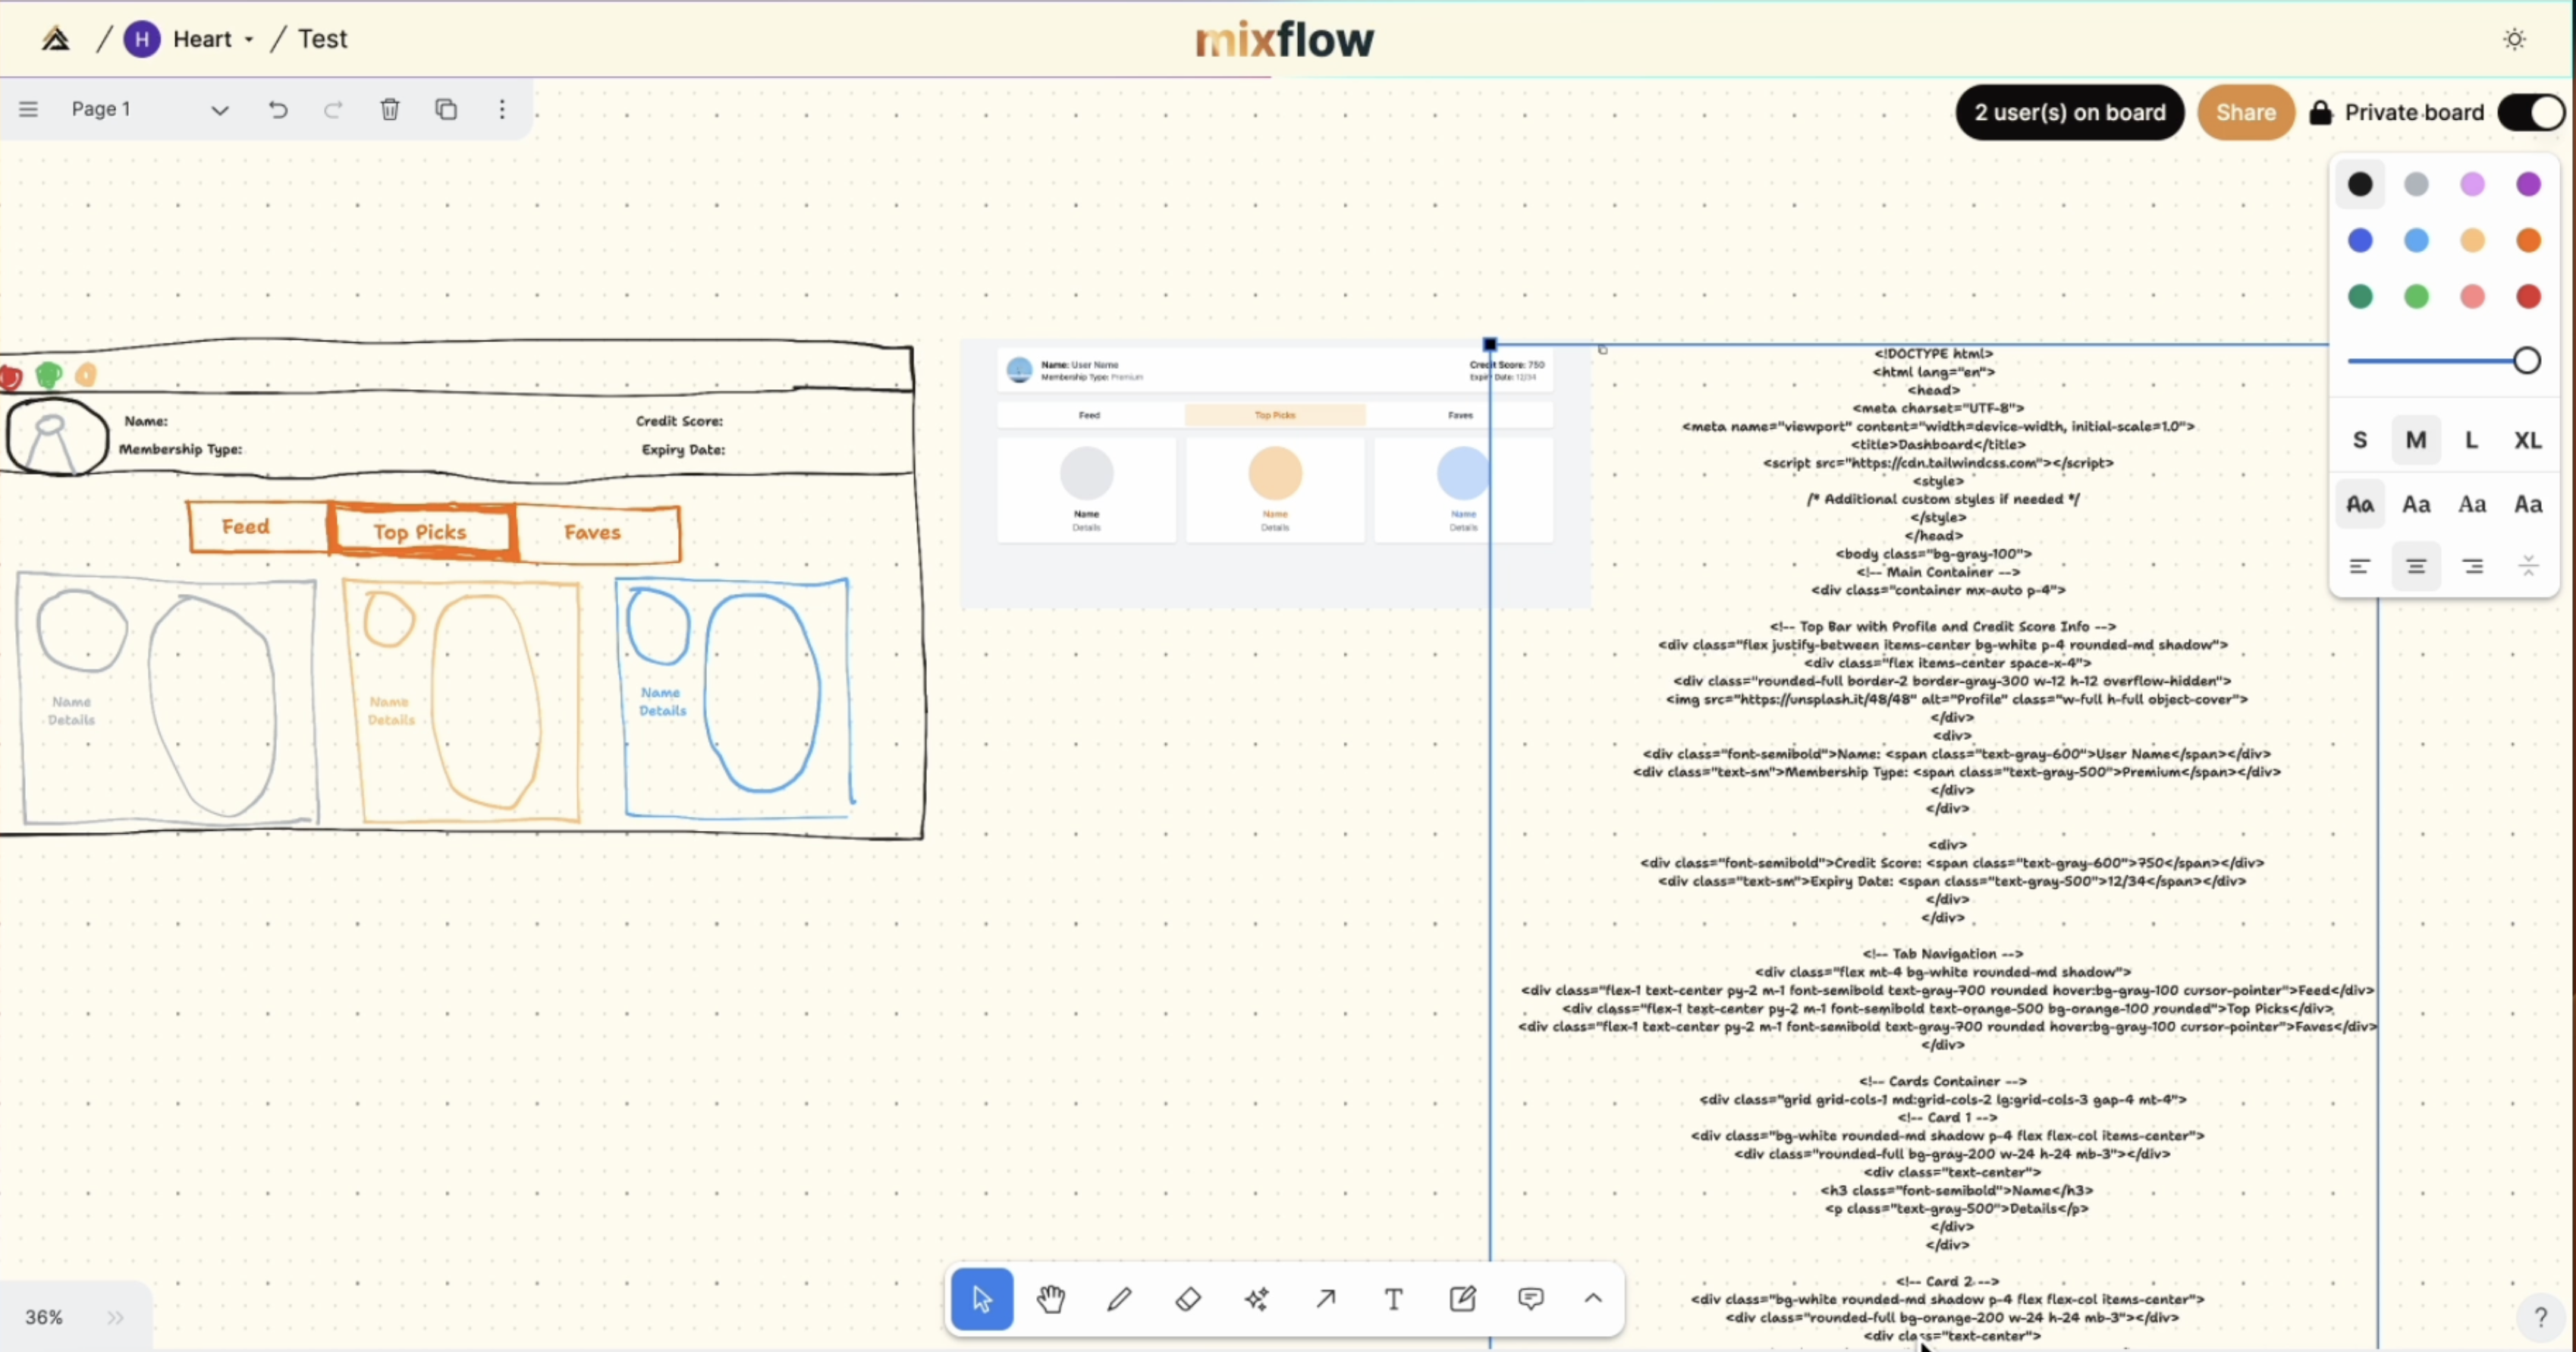Activate the AI sparkle tool
The height and width of the screenshot is (1352, 2576).
[1257, 1299]
